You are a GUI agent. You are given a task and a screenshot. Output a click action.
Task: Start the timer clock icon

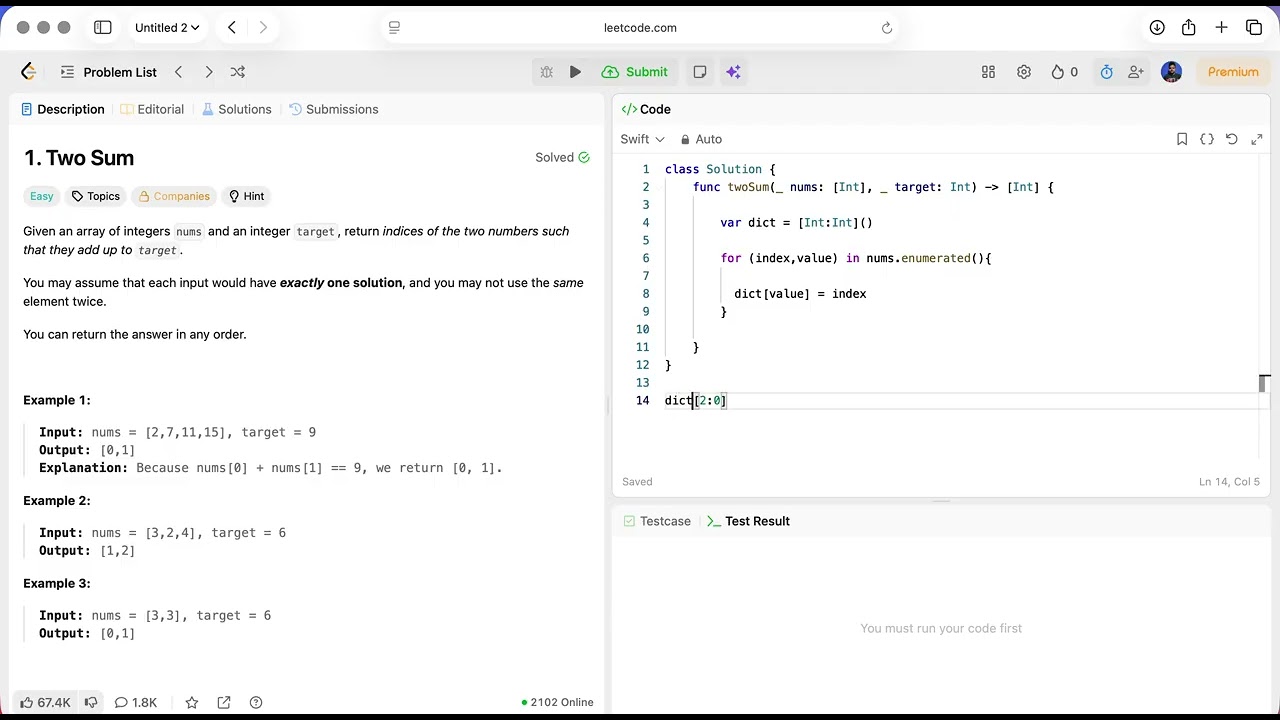(x=1106, y=72)
